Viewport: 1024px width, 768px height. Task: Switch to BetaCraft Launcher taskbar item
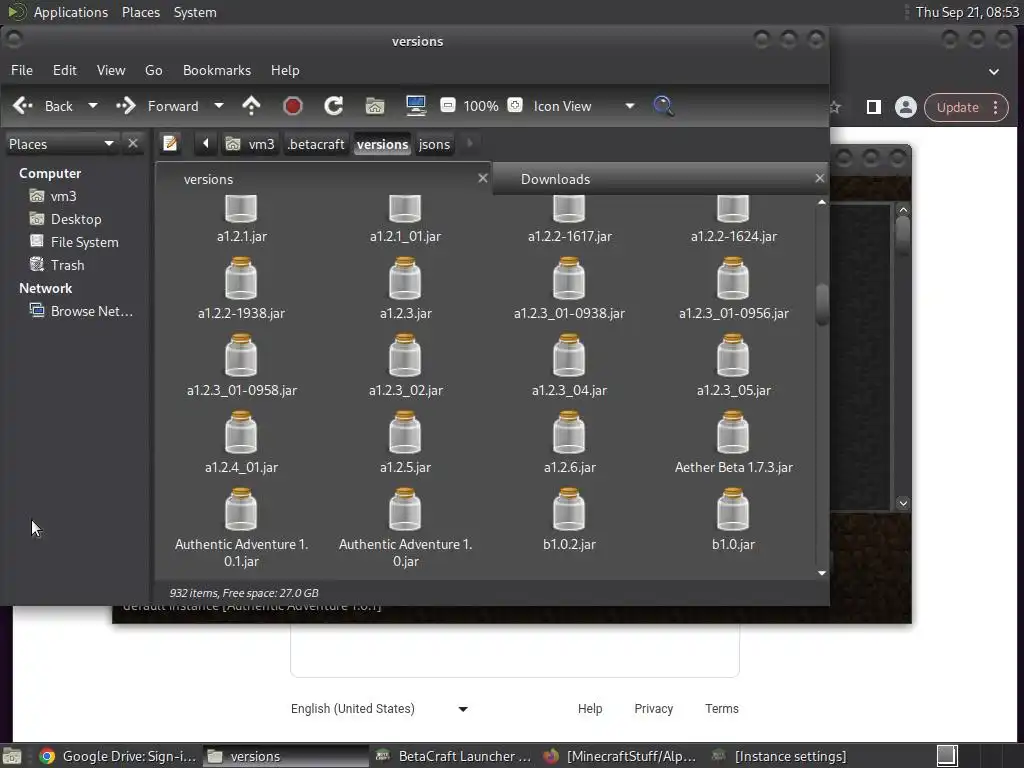point(454,756)
